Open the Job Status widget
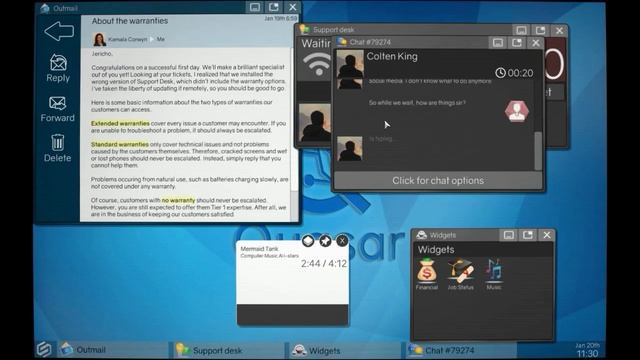640x360 pixels. pos(460,274)
